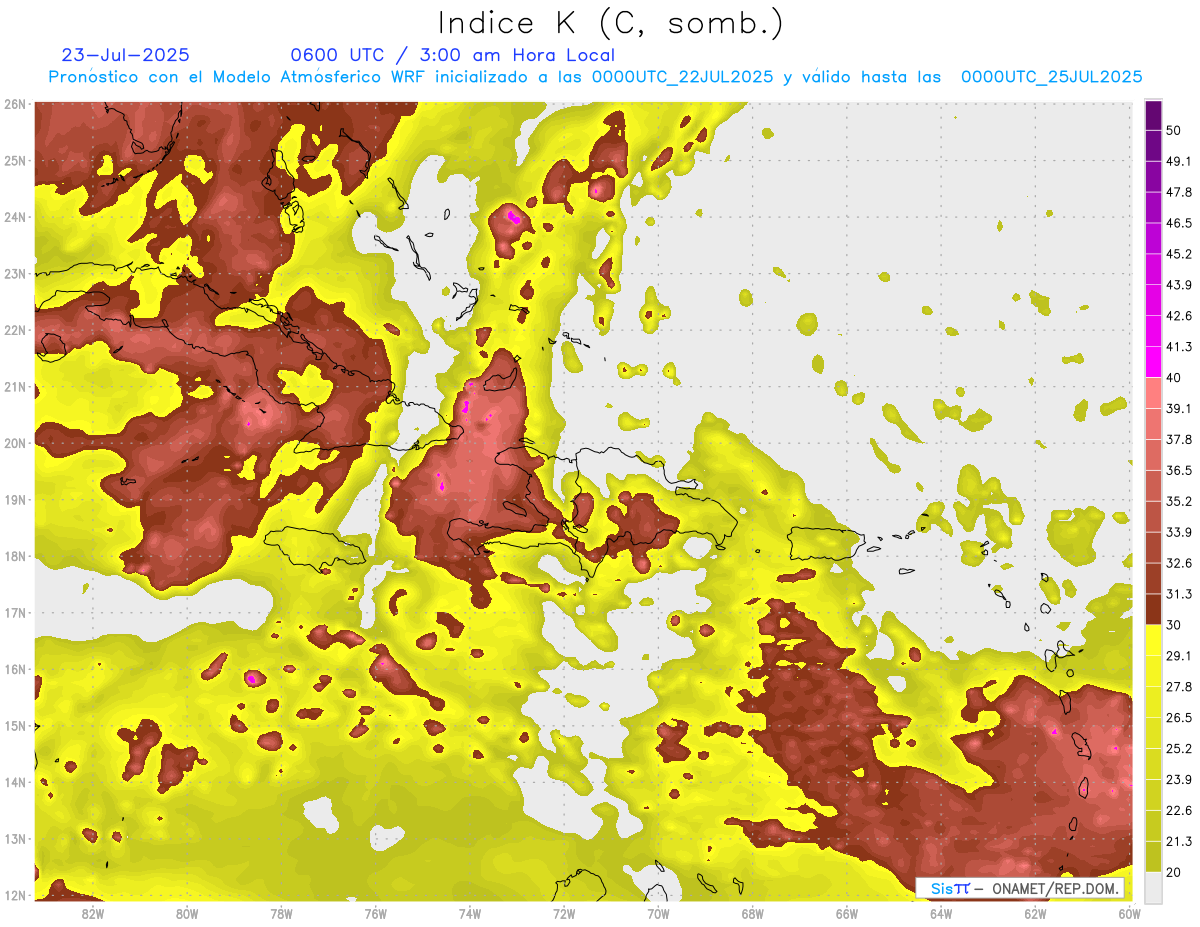Image resolution: width=1200 pixels, height=927 pixels.
Task: Click the "78W" longitude label
Action: [x=281, y=914]
